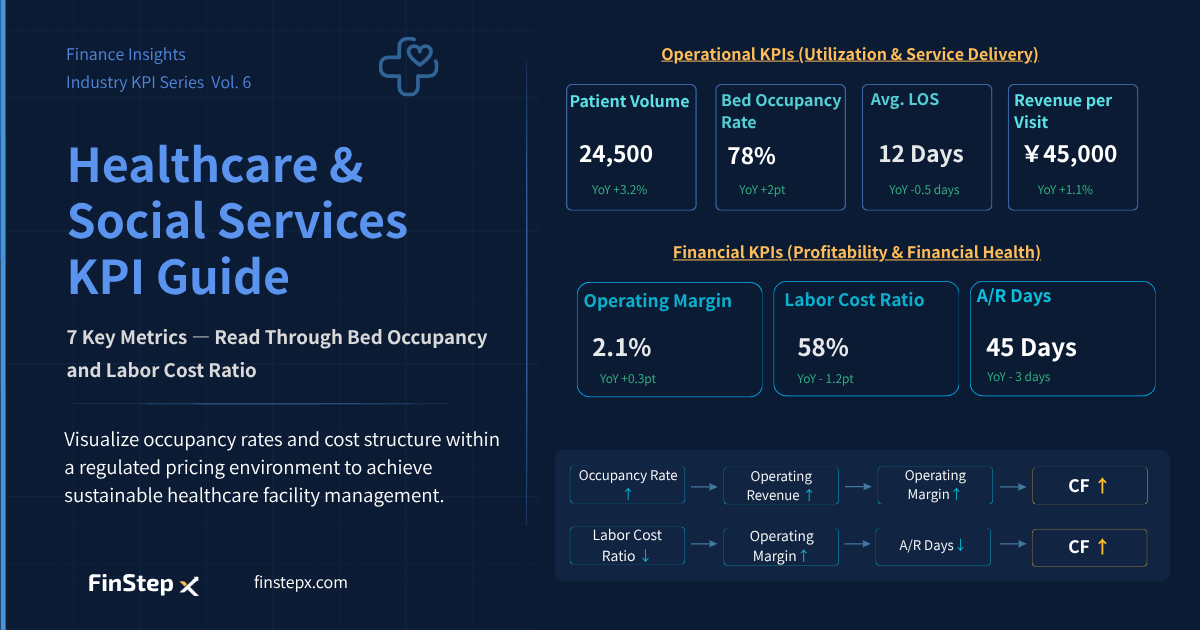Viewport: 1200px width, 630px height.
Task: Click arrow connector between Occupancy Rate and Operating Revenue
Action: [x=704, y=487]
